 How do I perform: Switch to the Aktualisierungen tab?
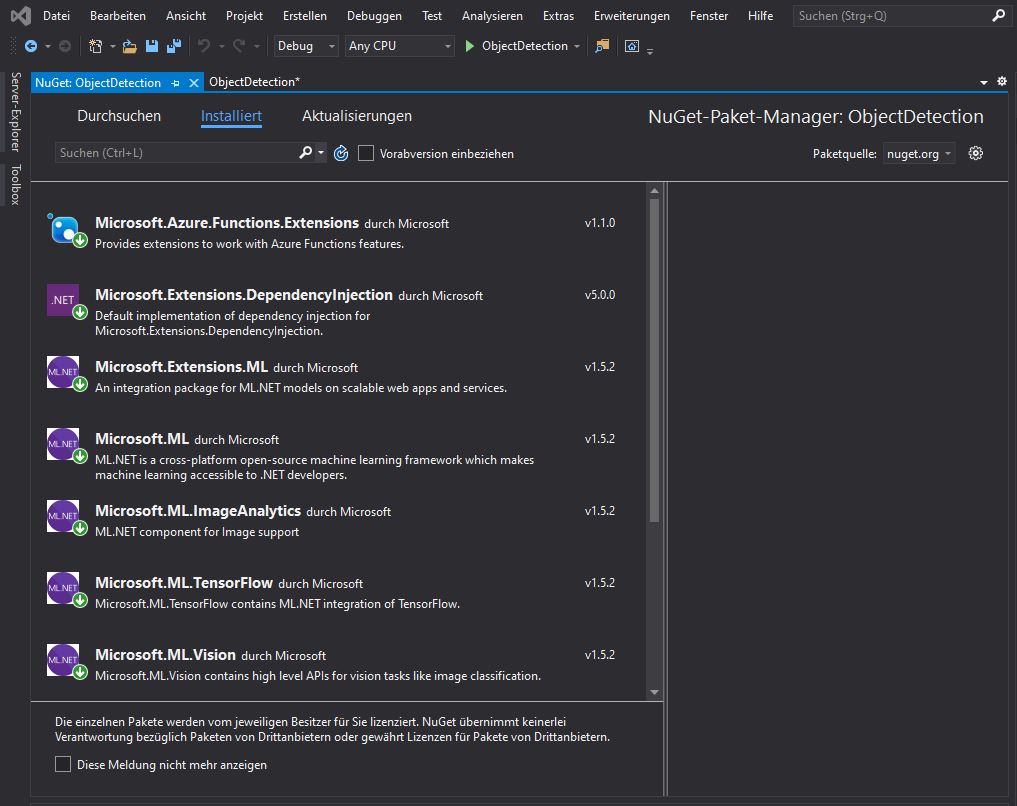[x=356, y=116]
